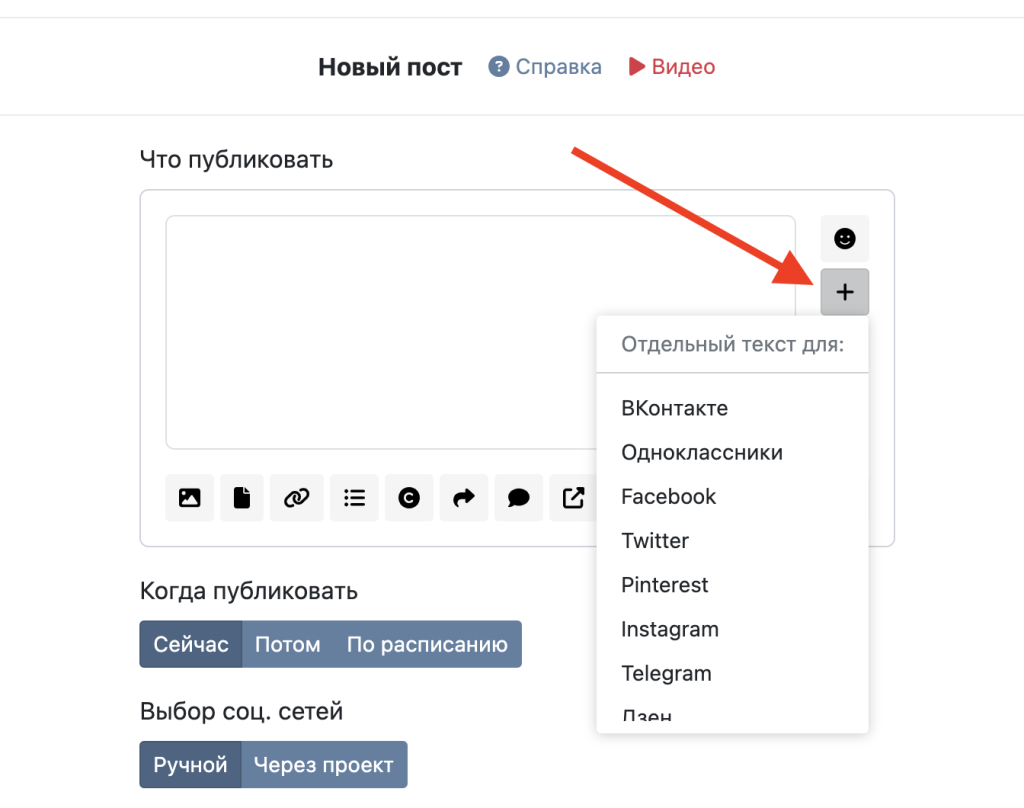This screenshot has height=808, width=1024.
Task: Toggle the plus separate-text dropdown
Action: [x=845, y=292]
